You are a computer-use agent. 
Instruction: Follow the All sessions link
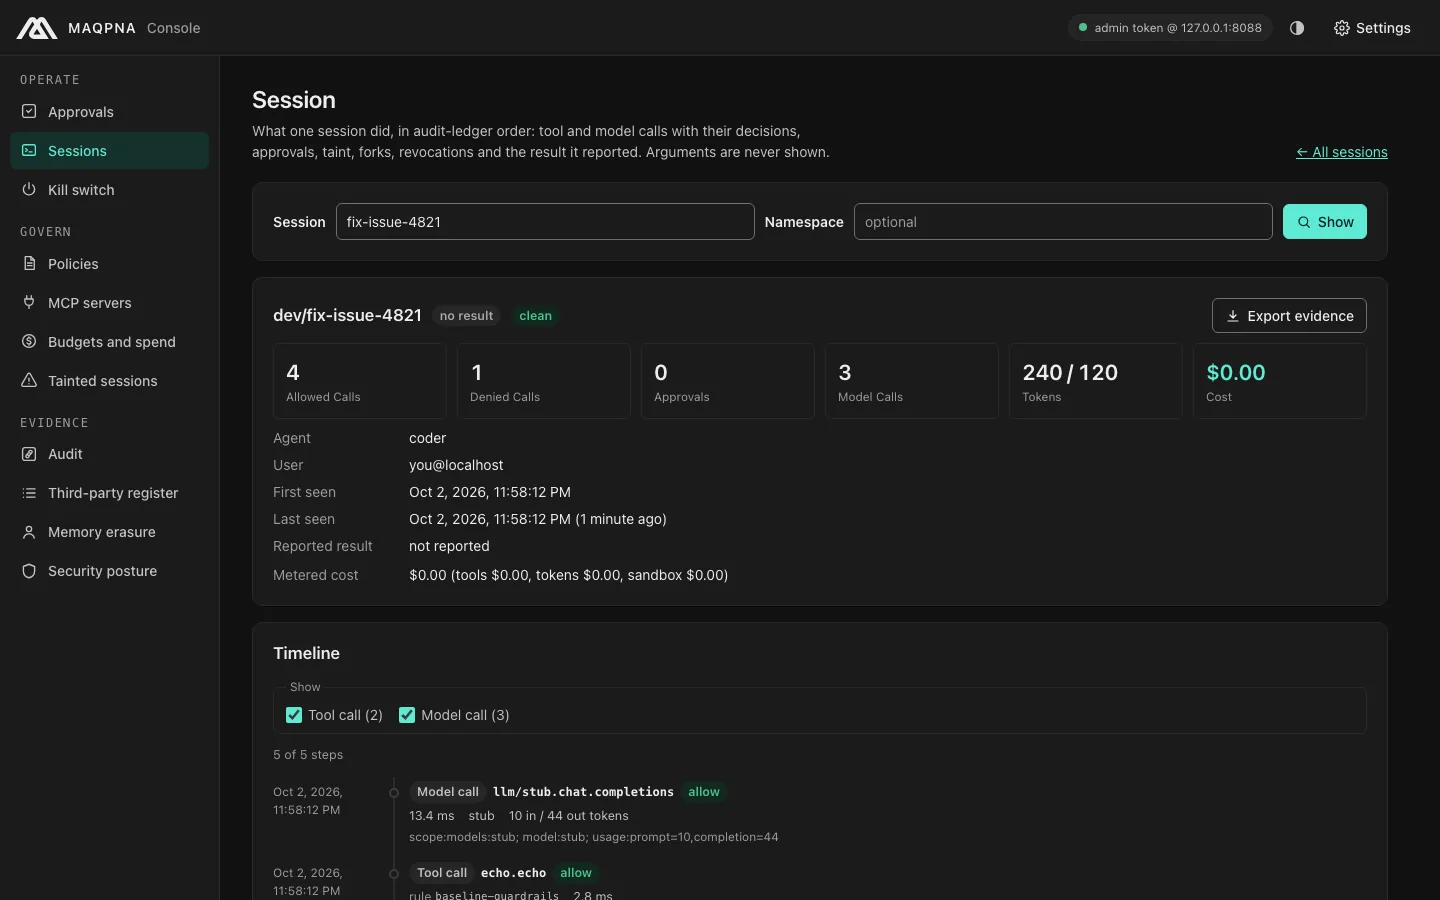pyautogui.click(x=1342, y=152)
